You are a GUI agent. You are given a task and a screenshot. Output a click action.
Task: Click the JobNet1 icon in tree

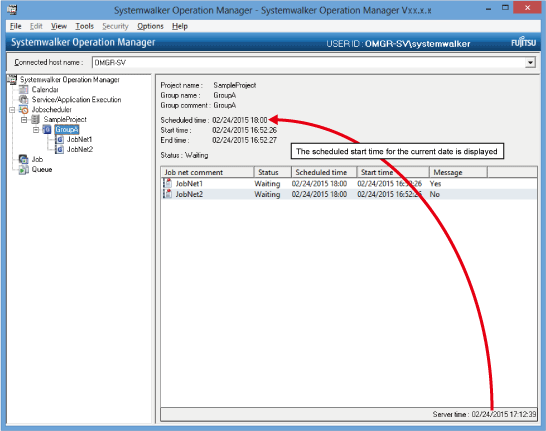pos(60,140)
